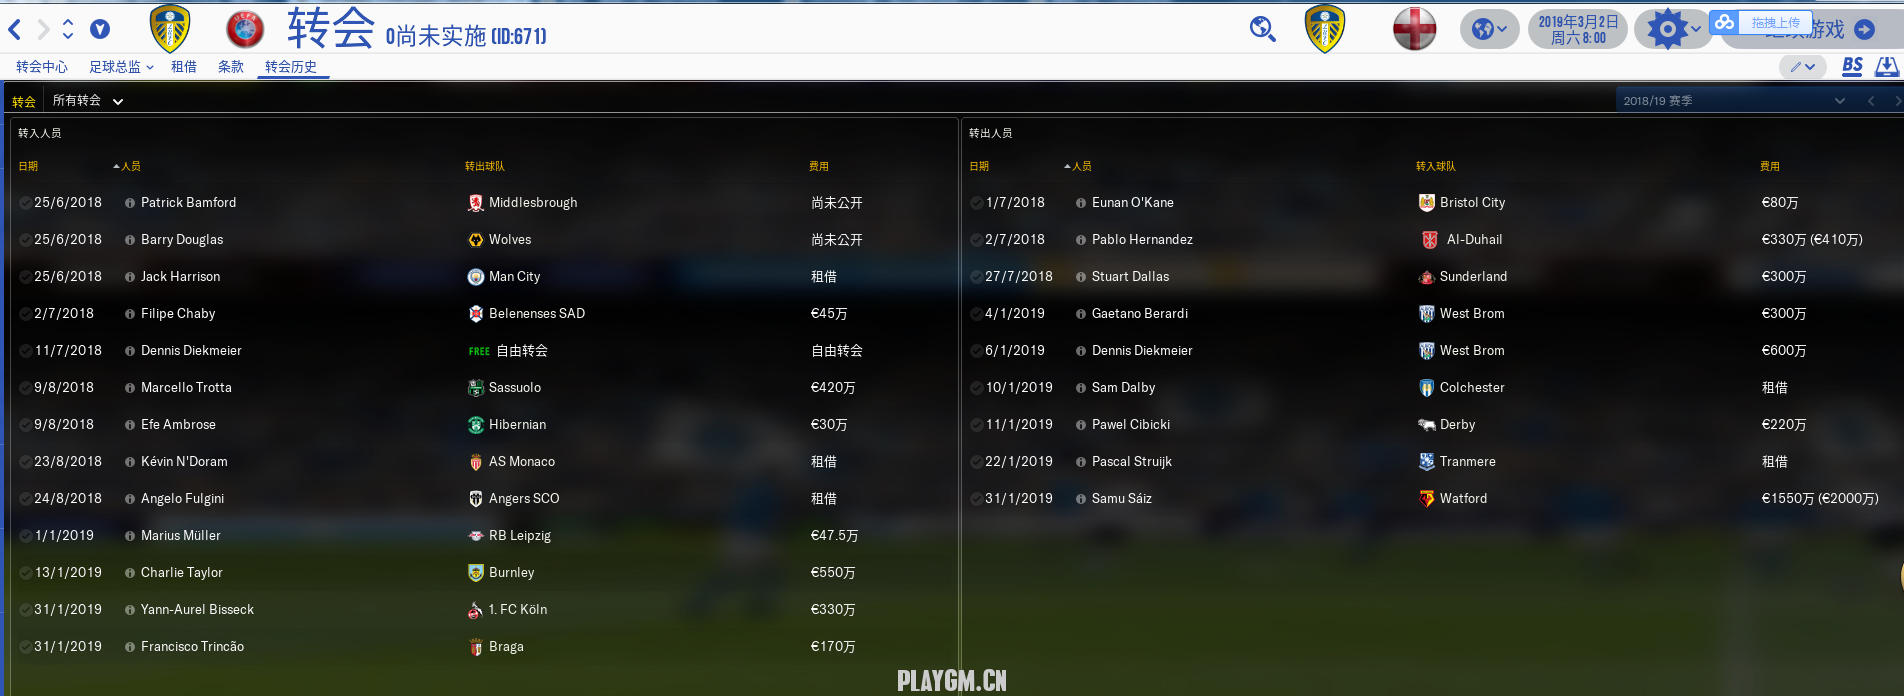Click Leeds badge left of UEFA logo
Image resolution: width=1904 pixels, height=696 pixels.
tap(170, 29)
